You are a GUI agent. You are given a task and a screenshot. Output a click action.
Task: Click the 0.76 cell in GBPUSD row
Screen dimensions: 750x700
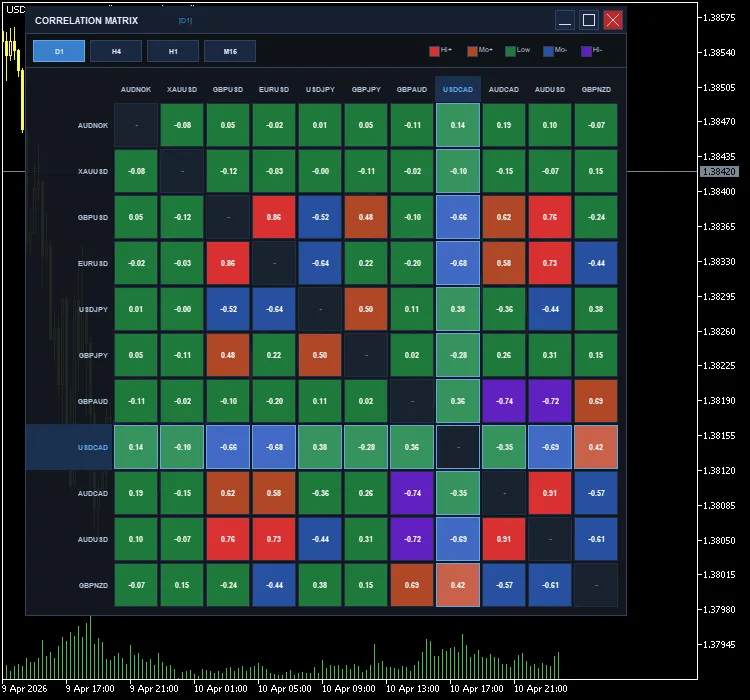[x=550, y=217]
